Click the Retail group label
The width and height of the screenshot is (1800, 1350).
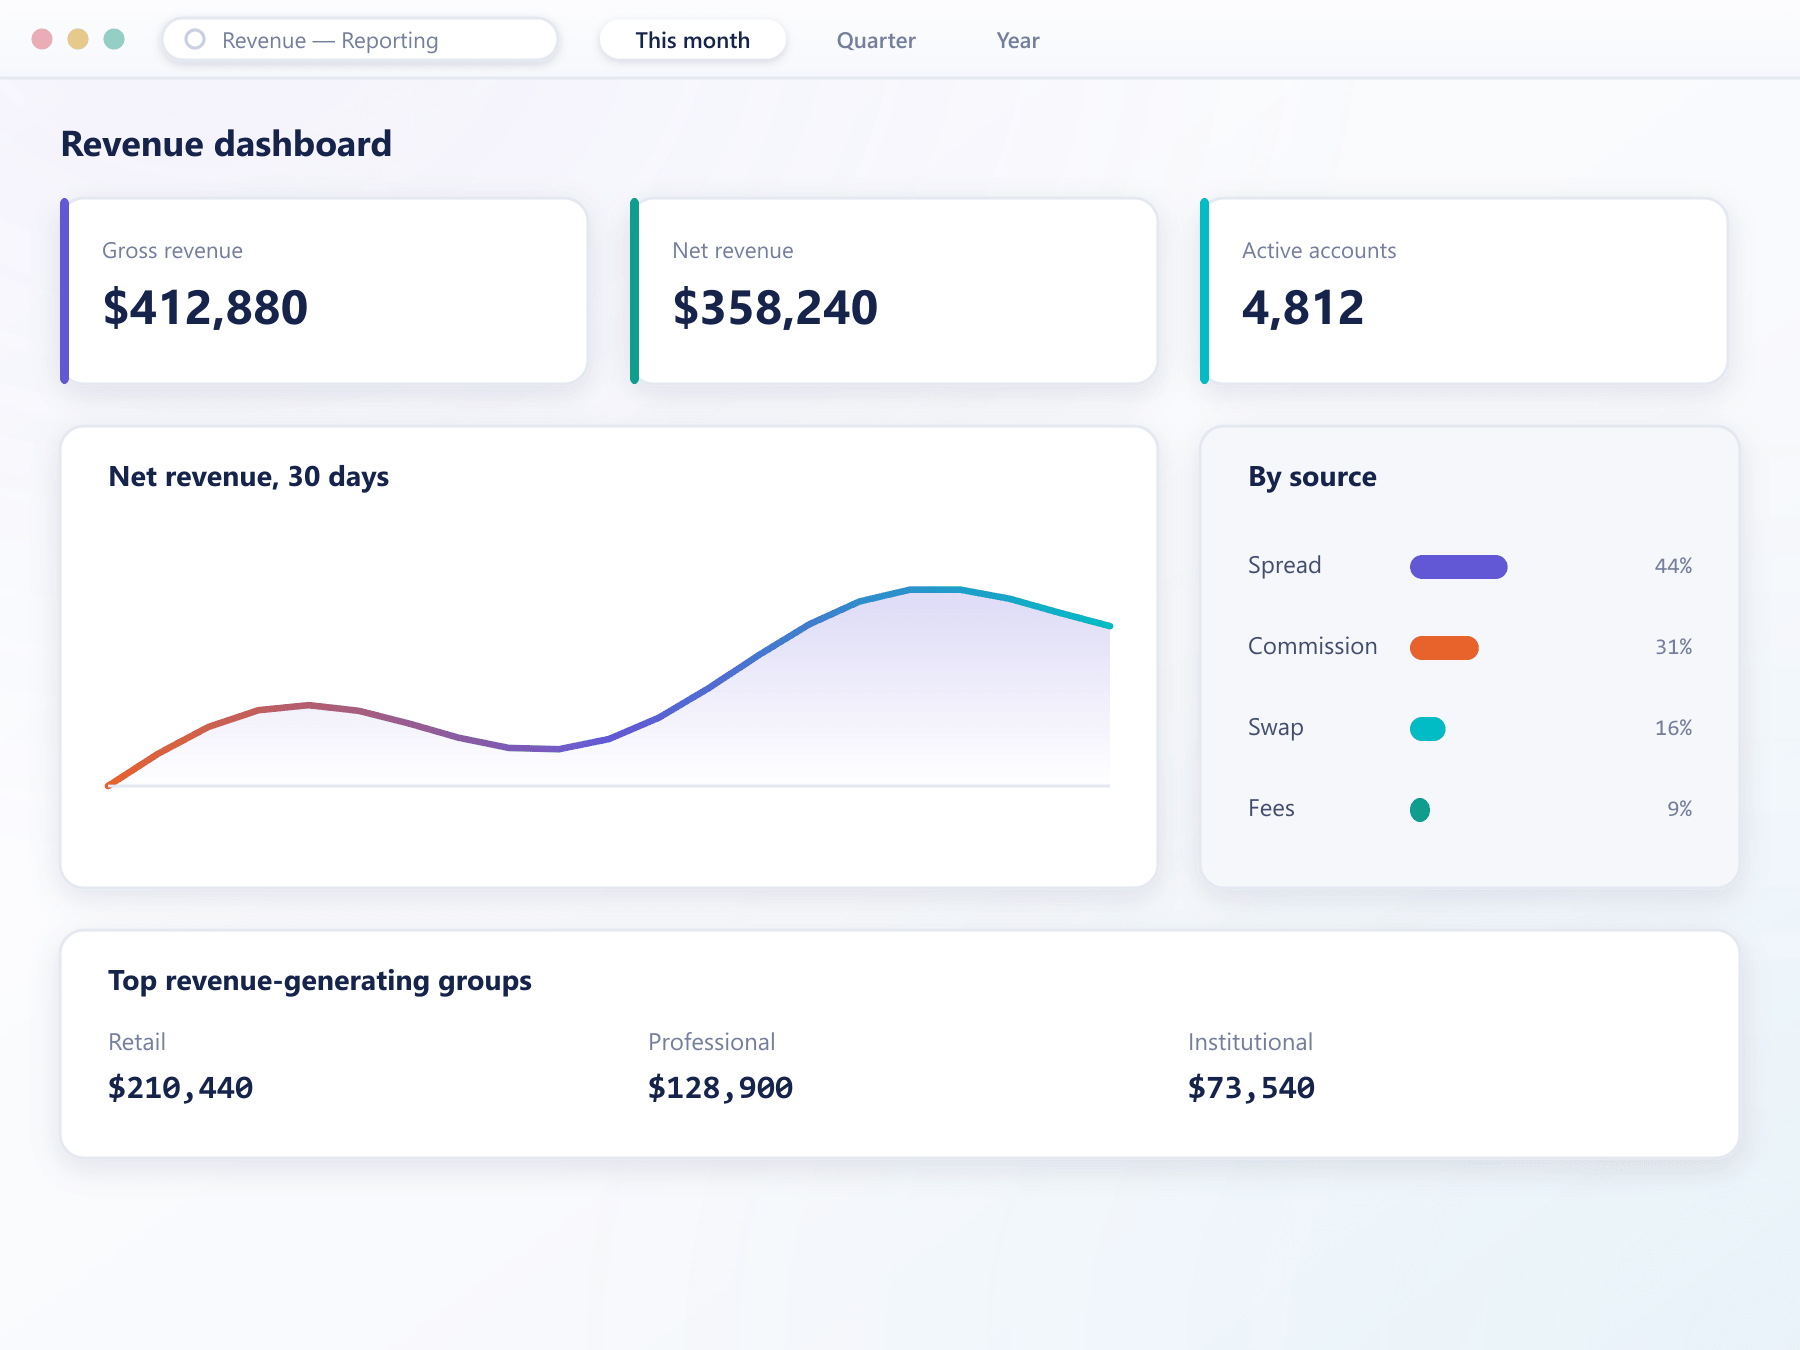tap(137, 1042)
